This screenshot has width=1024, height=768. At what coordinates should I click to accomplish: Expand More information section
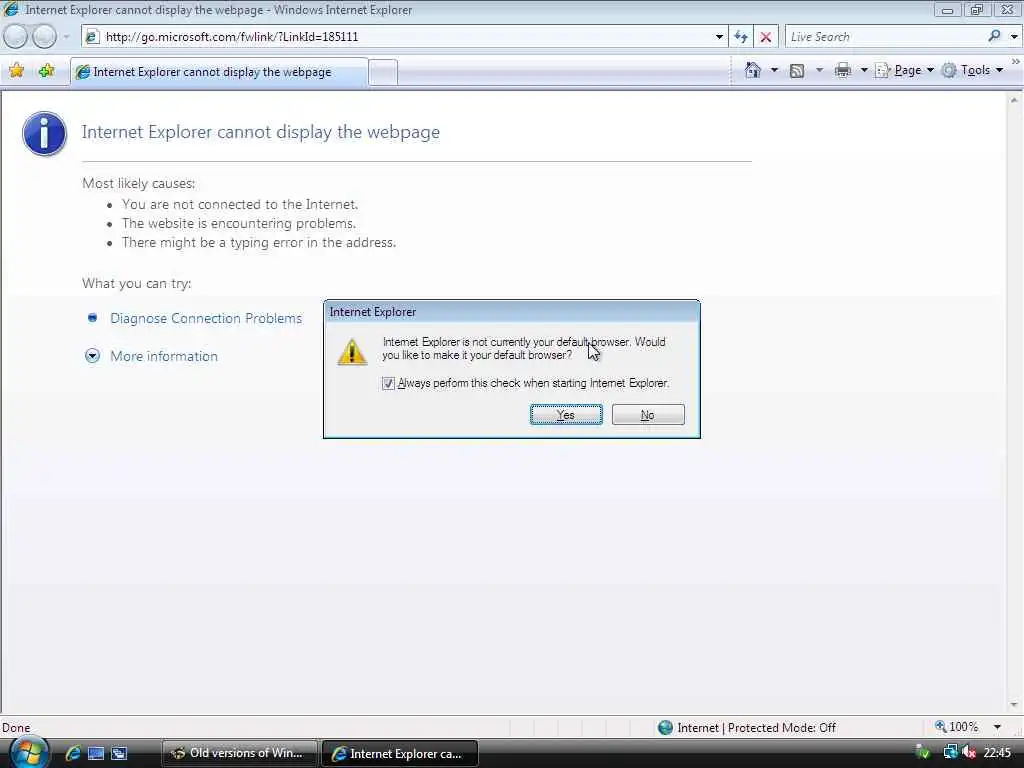(x=163, y=356)
